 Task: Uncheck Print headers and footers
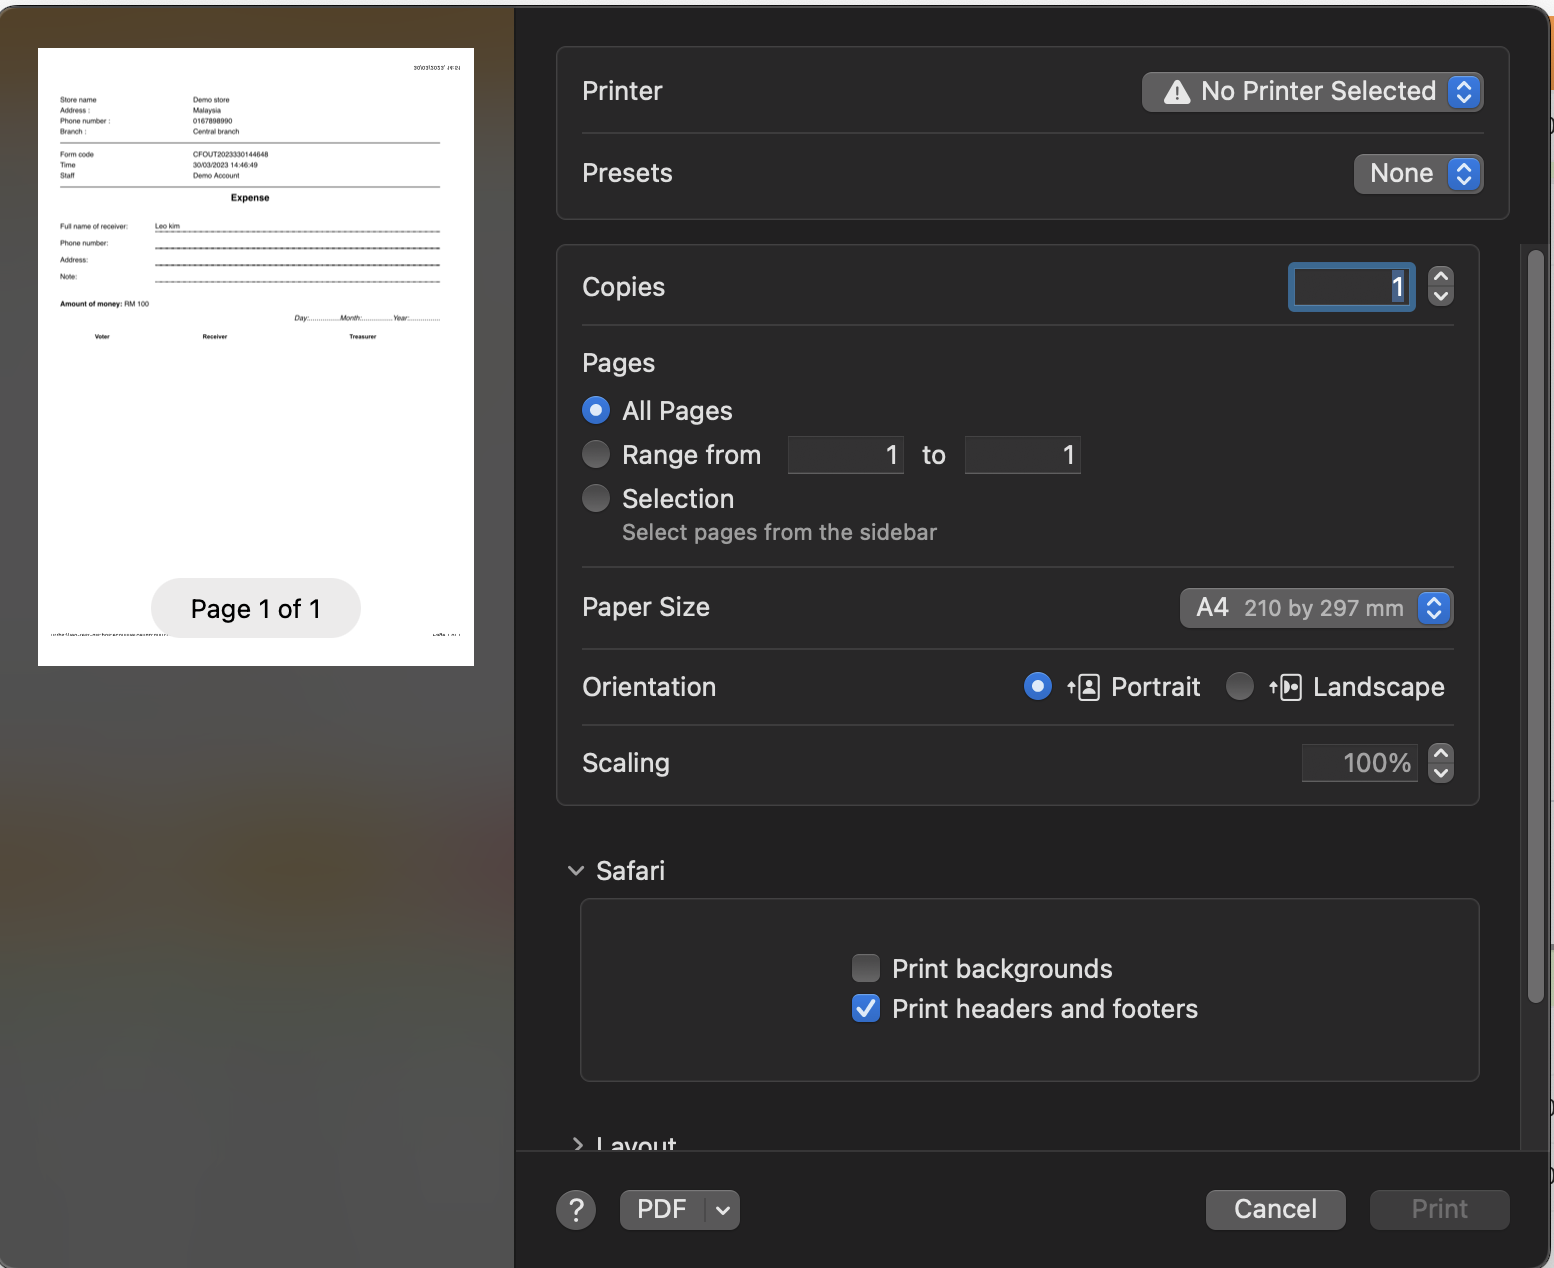[x=866, y=1008]
